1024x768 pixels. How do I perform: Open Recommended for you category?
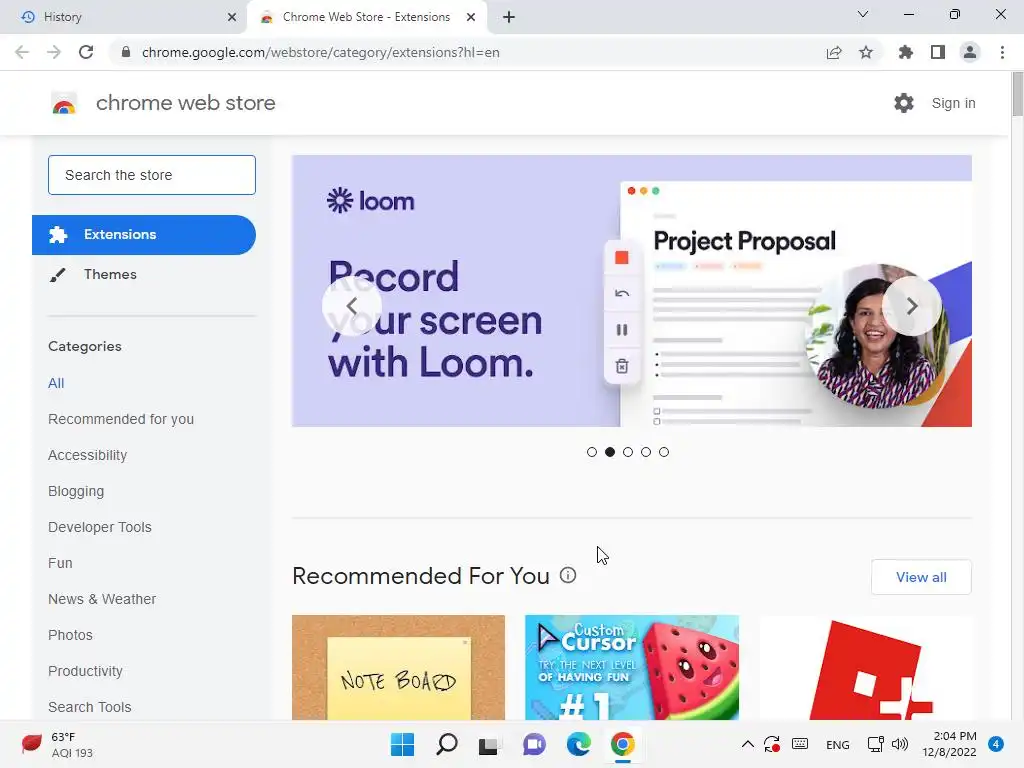pos(121,419)
